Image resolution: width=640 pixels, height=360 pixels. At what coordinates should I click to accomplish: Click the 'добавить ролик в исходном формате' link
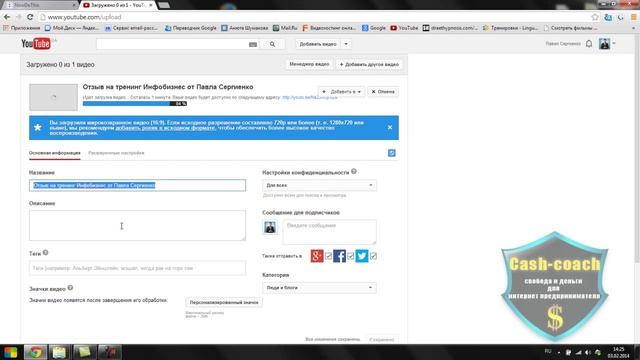[165, 128]
